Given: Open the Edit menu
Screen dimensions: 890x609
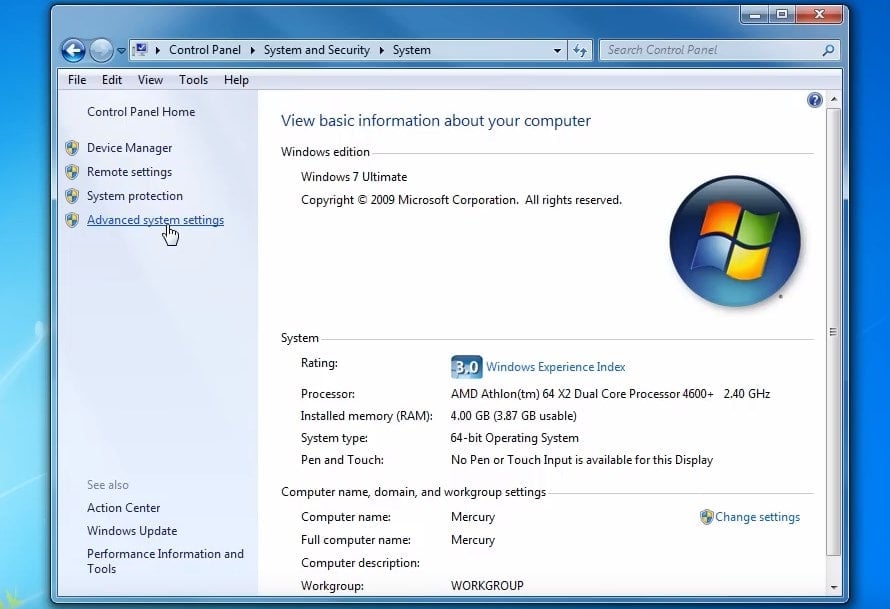Looking at the screenshot, I should pos(112,80).
